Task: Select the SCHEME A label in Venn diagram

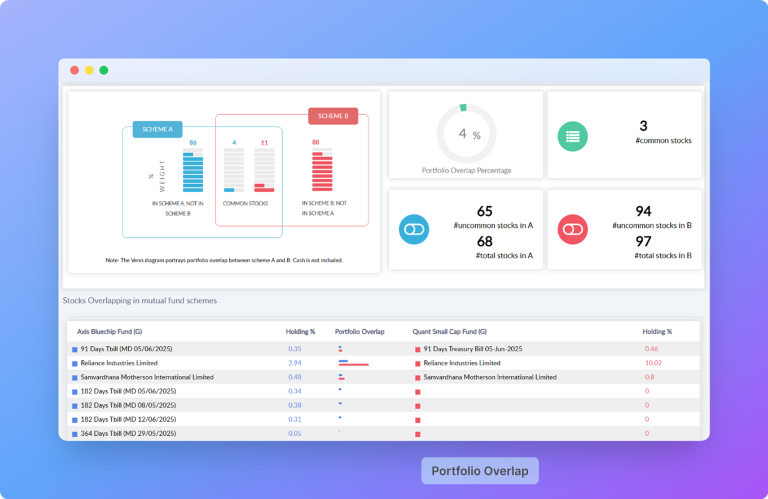Action: [158, 129]
